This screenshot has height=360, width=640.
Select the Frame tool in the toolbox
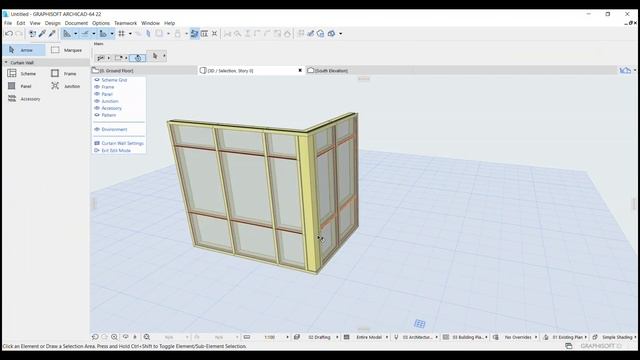65,73
